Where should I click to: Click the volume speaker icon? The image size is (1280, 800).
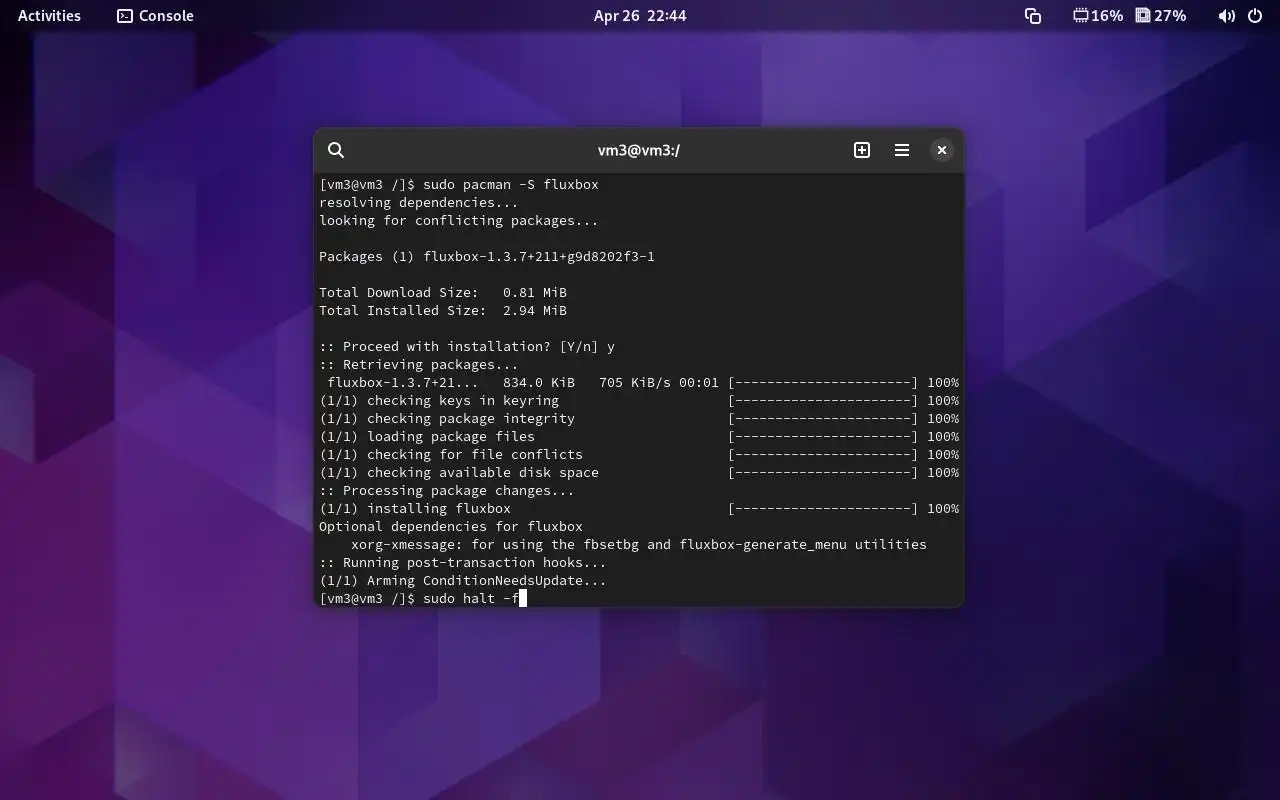(1226, 16)
